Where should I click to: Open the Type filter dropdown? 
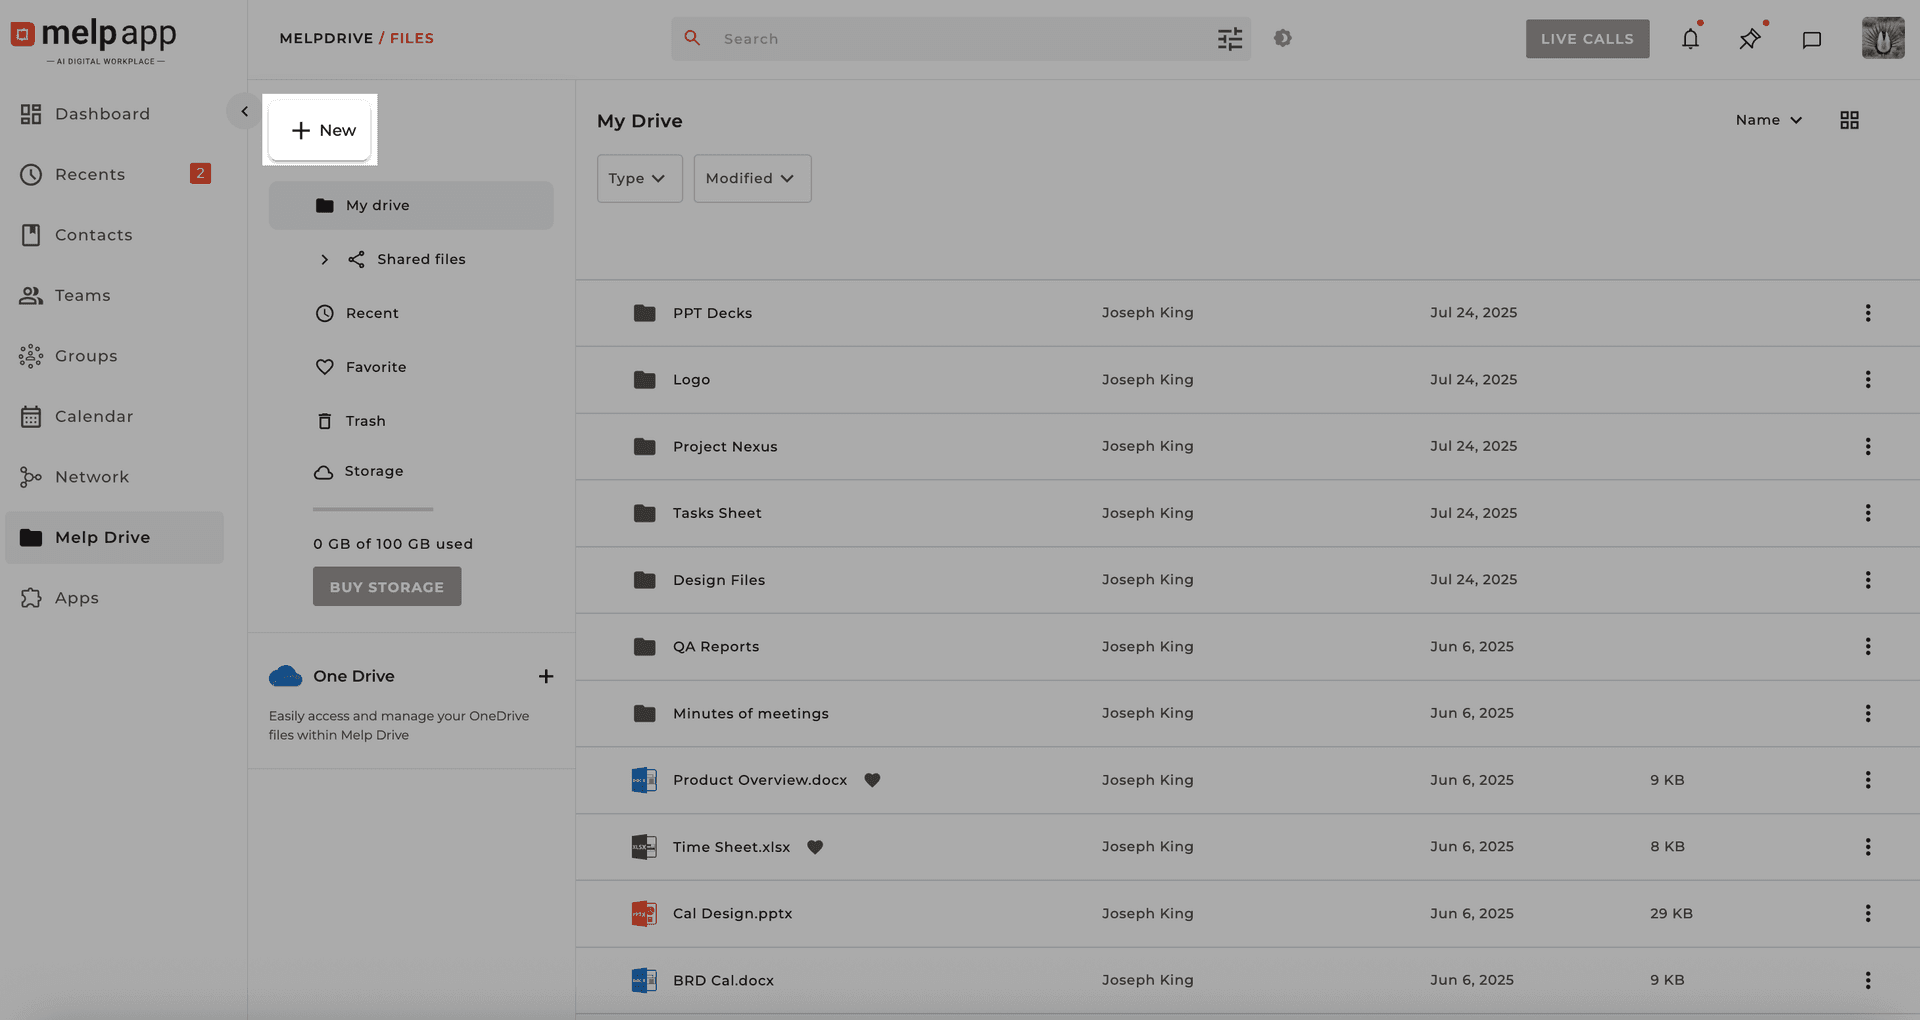[639, 178]
